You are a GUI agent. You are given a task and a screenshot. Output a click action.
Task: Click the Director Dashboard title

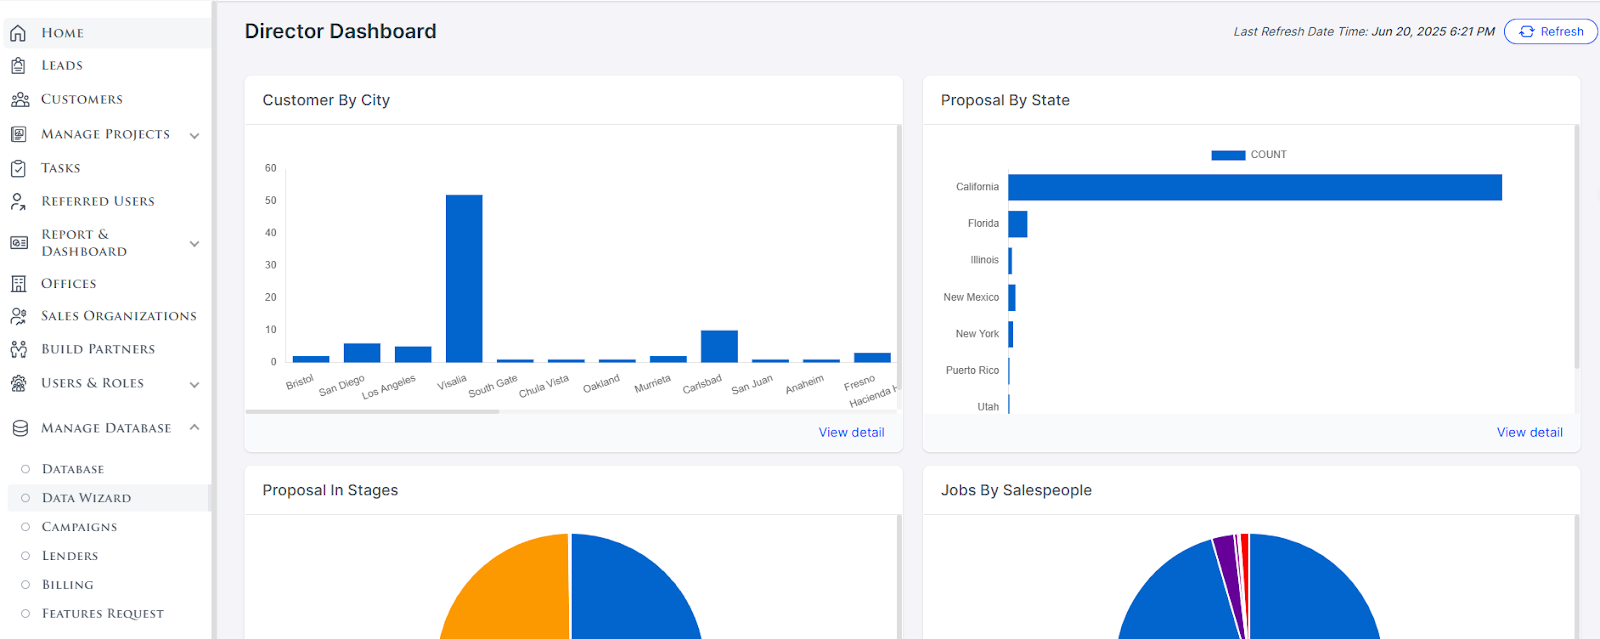pyautogui.click(x=341, y=31)
